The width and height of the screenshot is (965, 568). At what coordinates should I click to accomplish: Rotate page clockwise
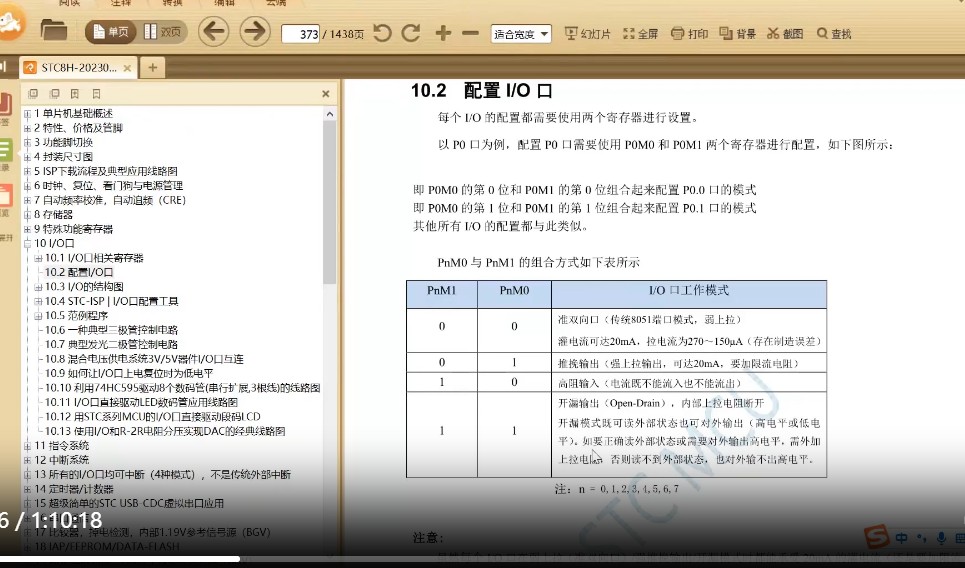click(x=410, y=33)
